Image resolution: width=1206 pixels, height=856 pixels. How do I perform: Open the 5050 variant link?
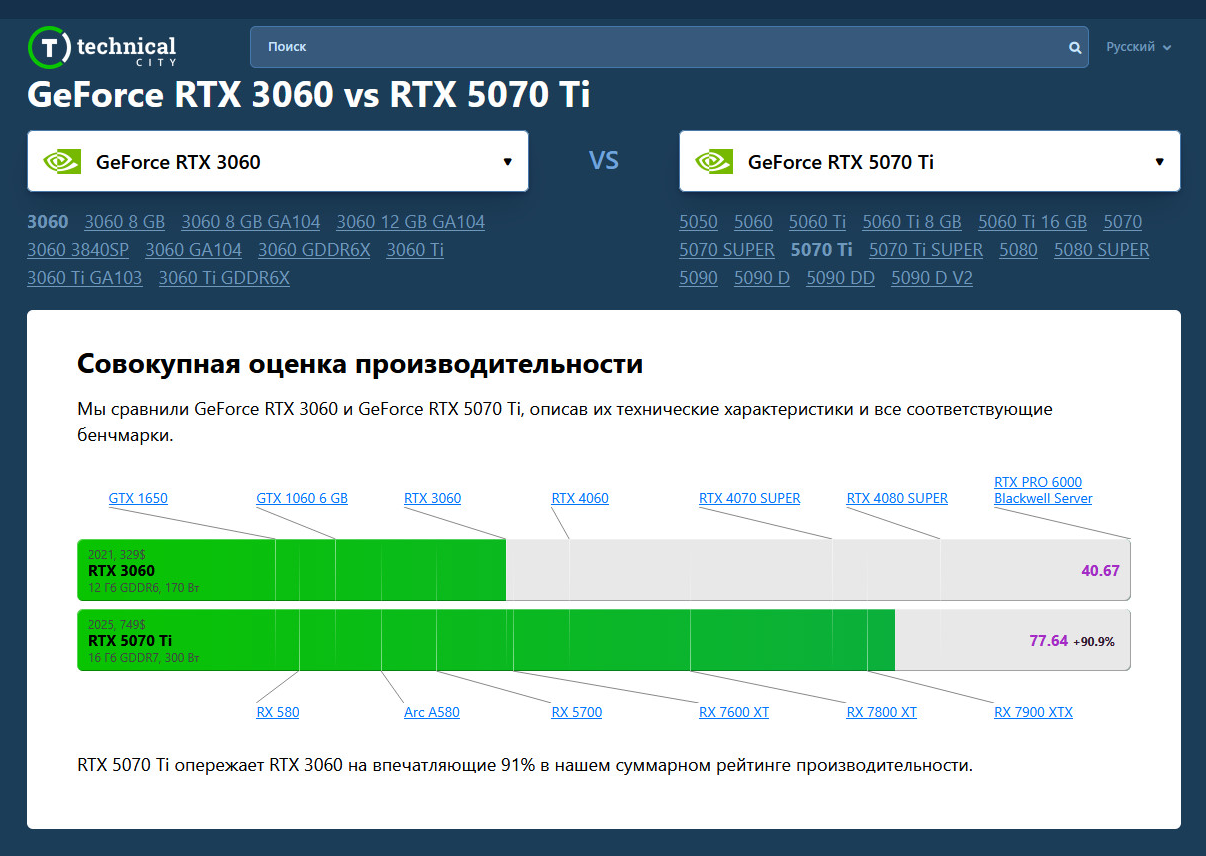[699, 222]
